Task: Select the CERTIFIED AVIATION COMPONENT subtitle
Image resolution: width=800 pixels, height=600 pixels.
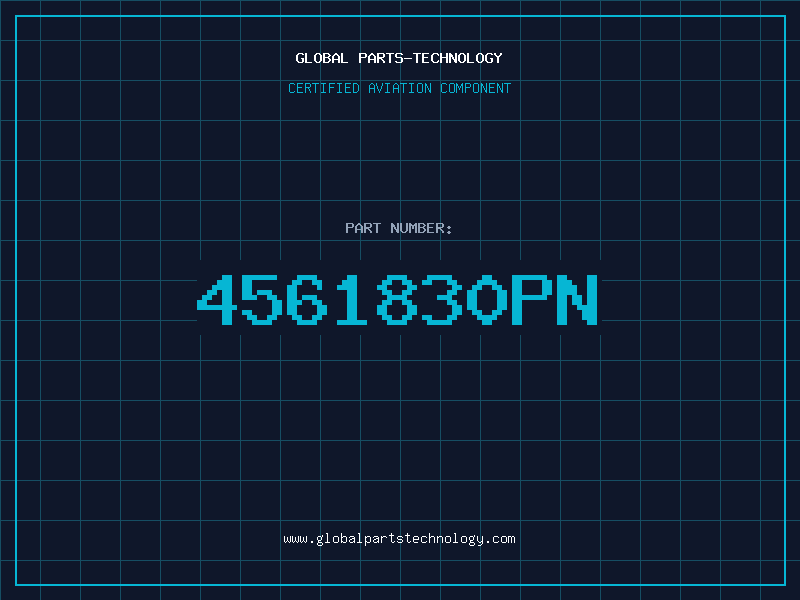Action: click(x=399, y=88)
